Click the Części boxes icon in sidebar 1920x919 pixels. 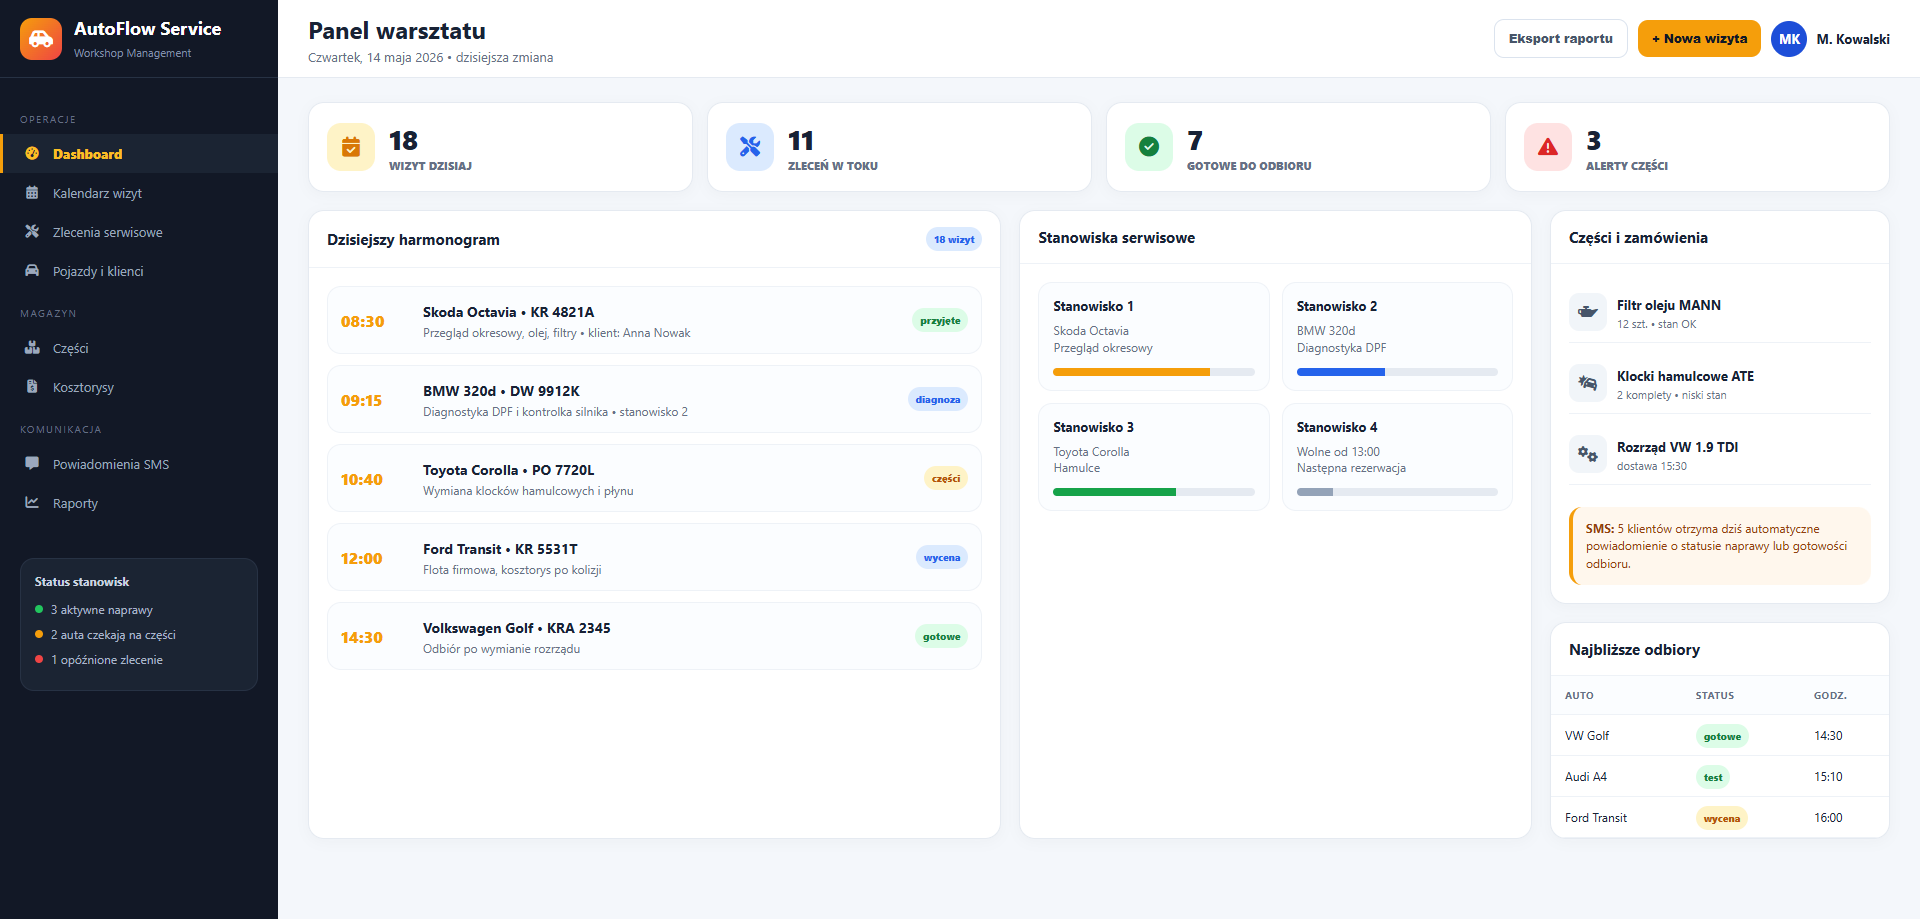(x=32, y=348)
